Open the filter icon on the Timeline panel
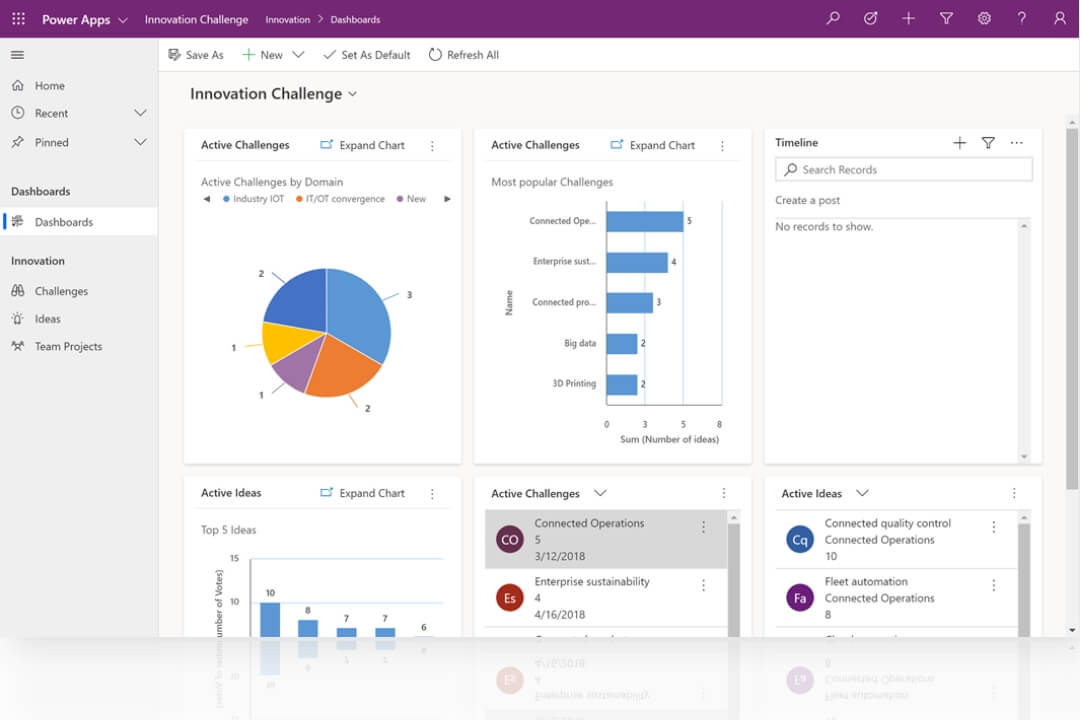 click(988, 142)
